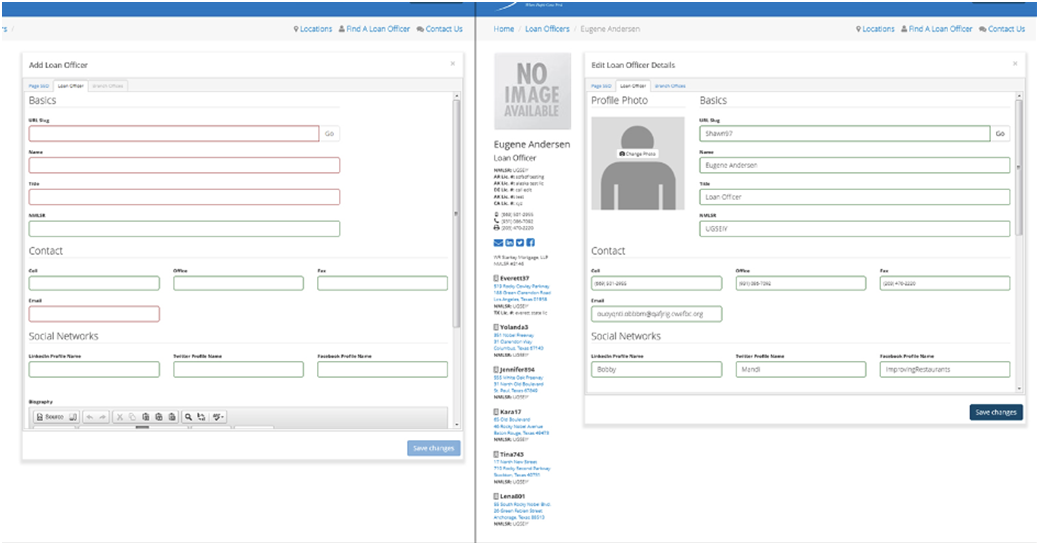1041x546 pixels.
Task: Expand the spell check dropdown in the Biography editor
Action: [217, 416]
